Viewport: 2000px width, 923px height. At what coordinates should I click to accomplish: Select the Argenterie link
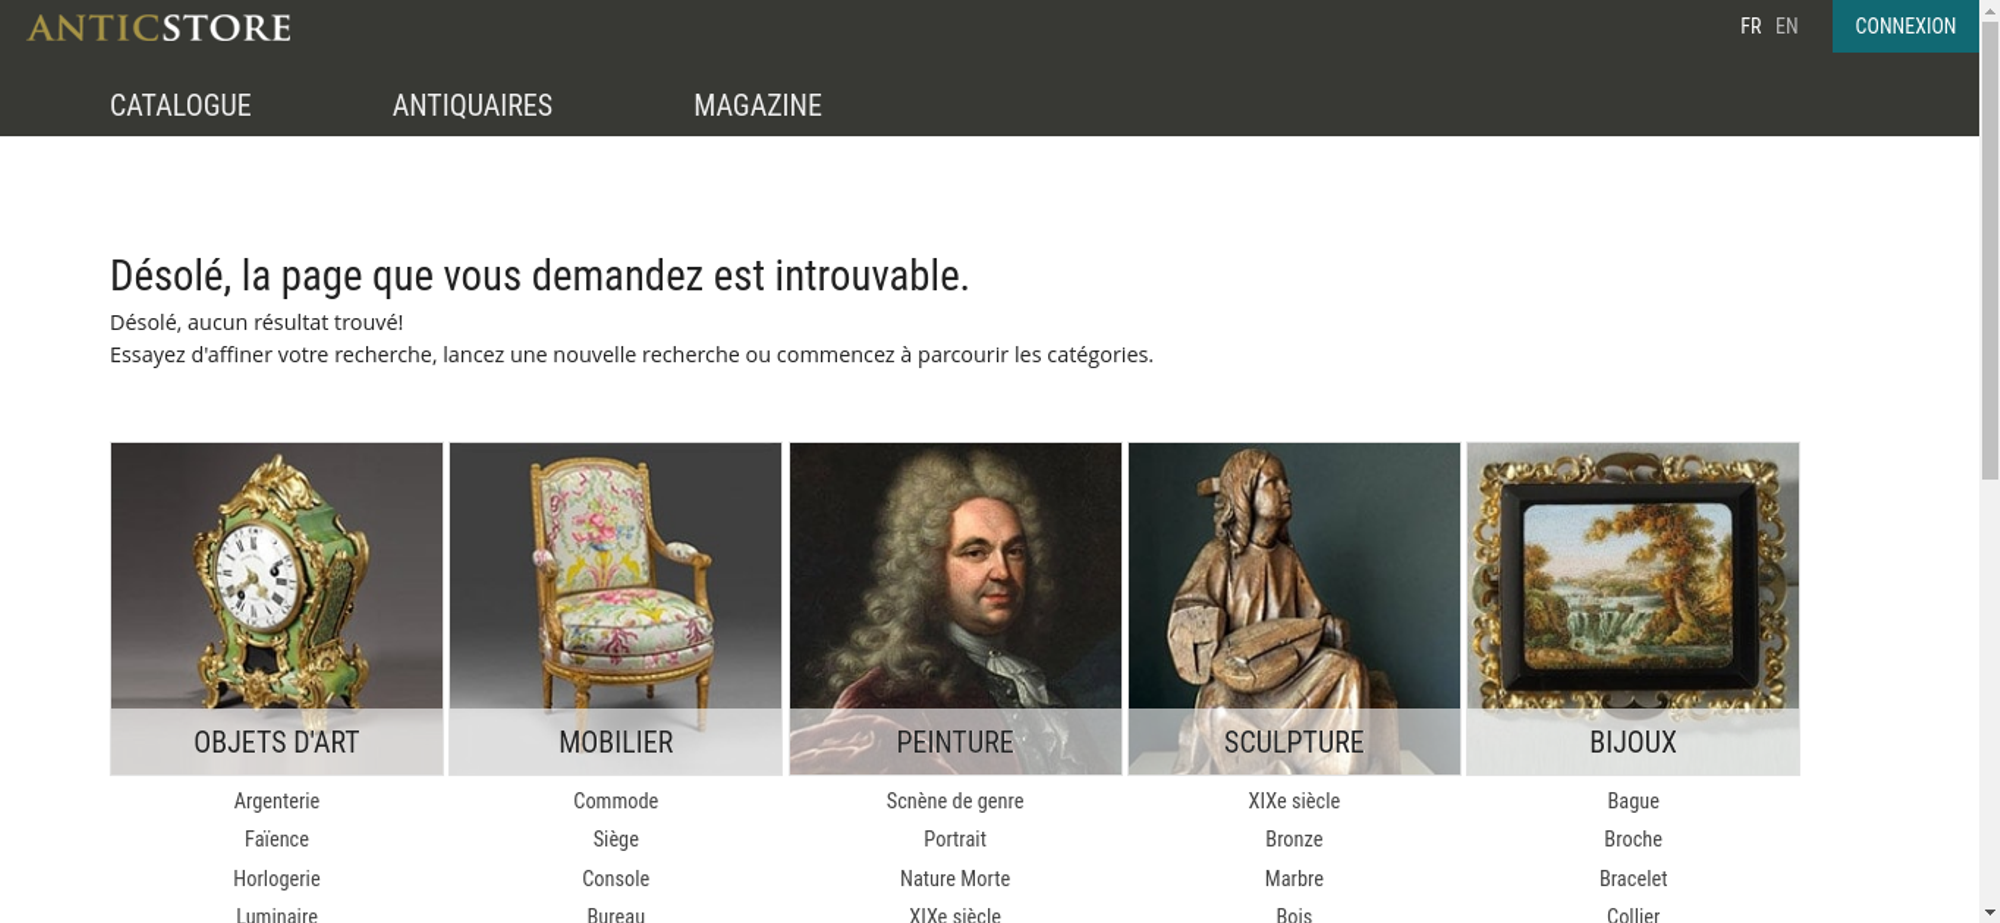277,801
